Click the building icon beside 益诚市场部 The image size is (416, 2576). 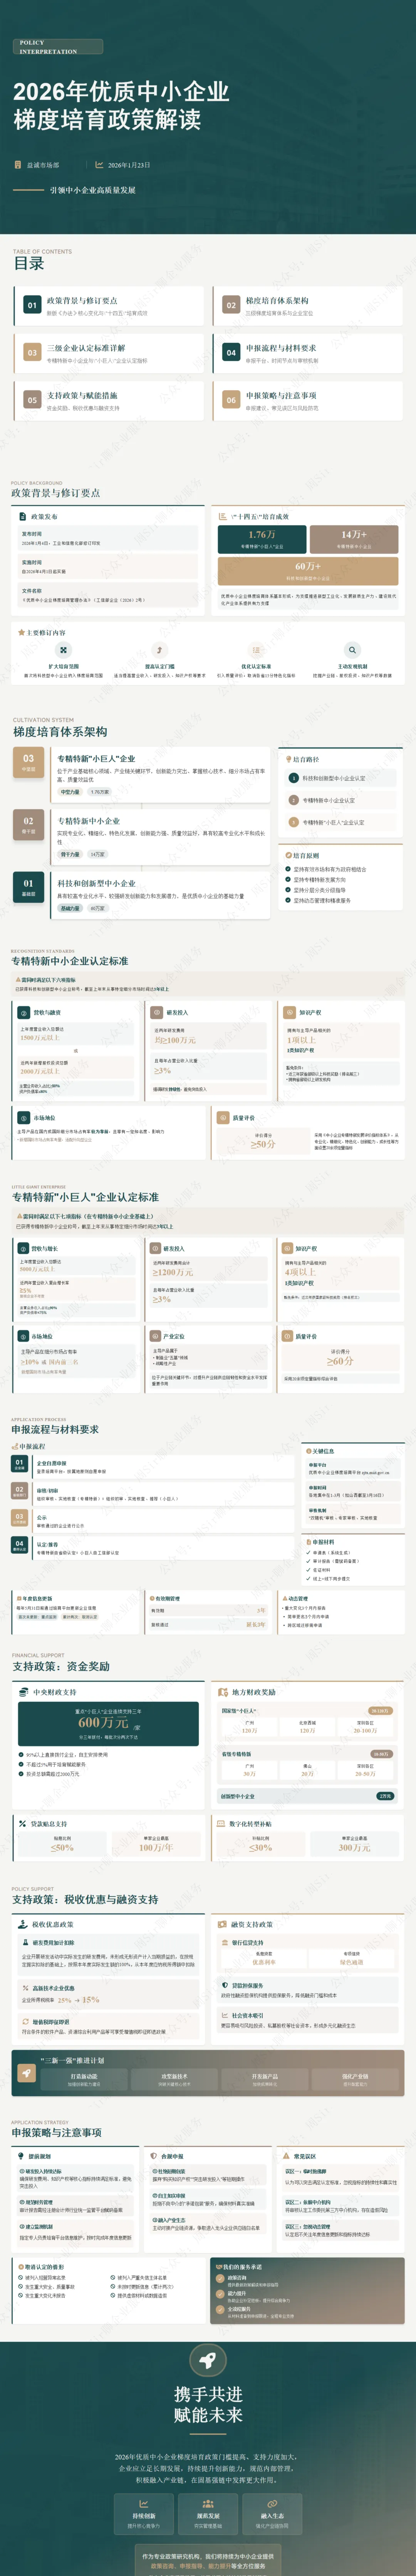coord(18,165)
